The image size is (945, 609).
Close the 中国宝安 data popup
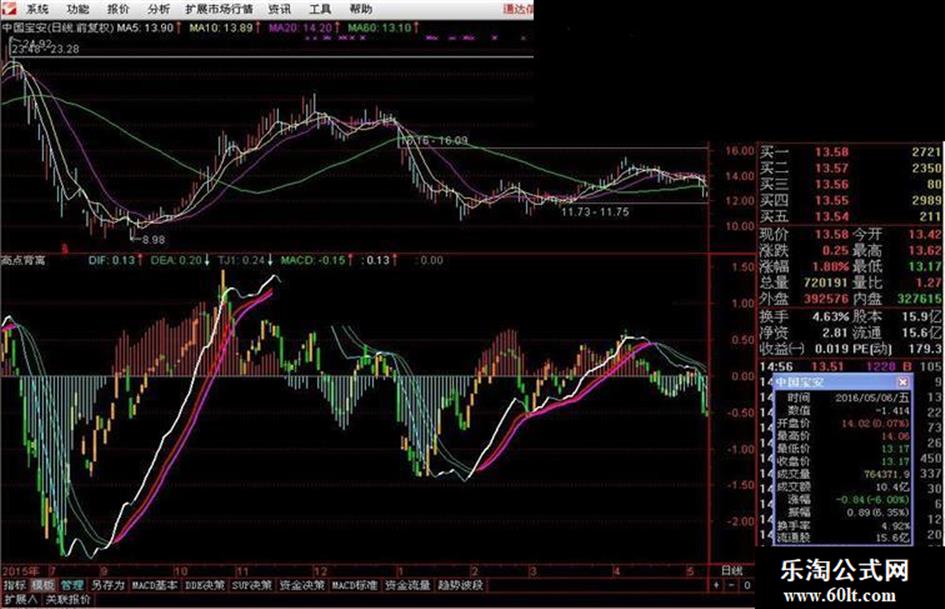click(902, 382)
